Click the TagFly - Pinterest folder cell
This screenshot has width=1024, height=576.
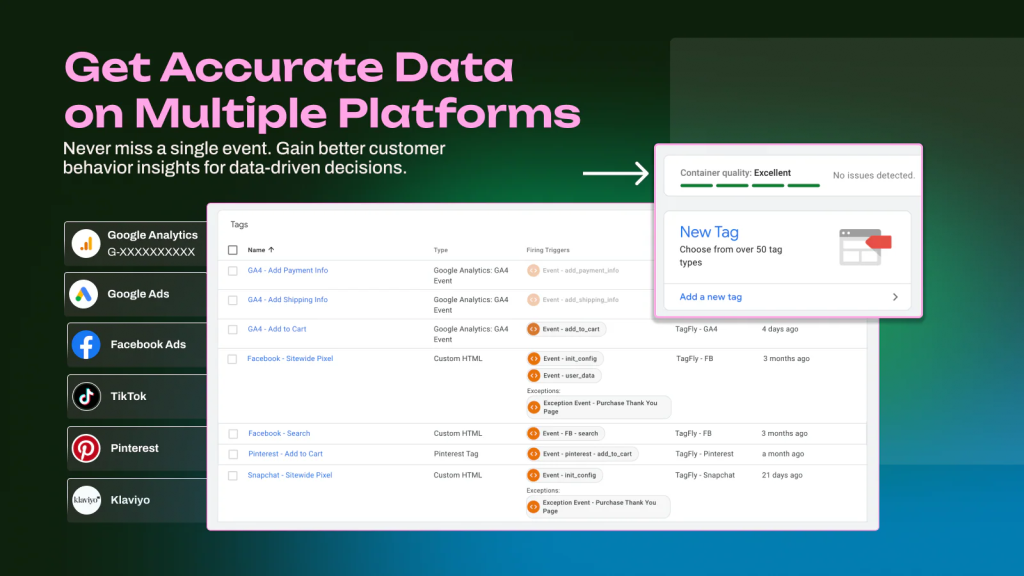click(704, 454)
